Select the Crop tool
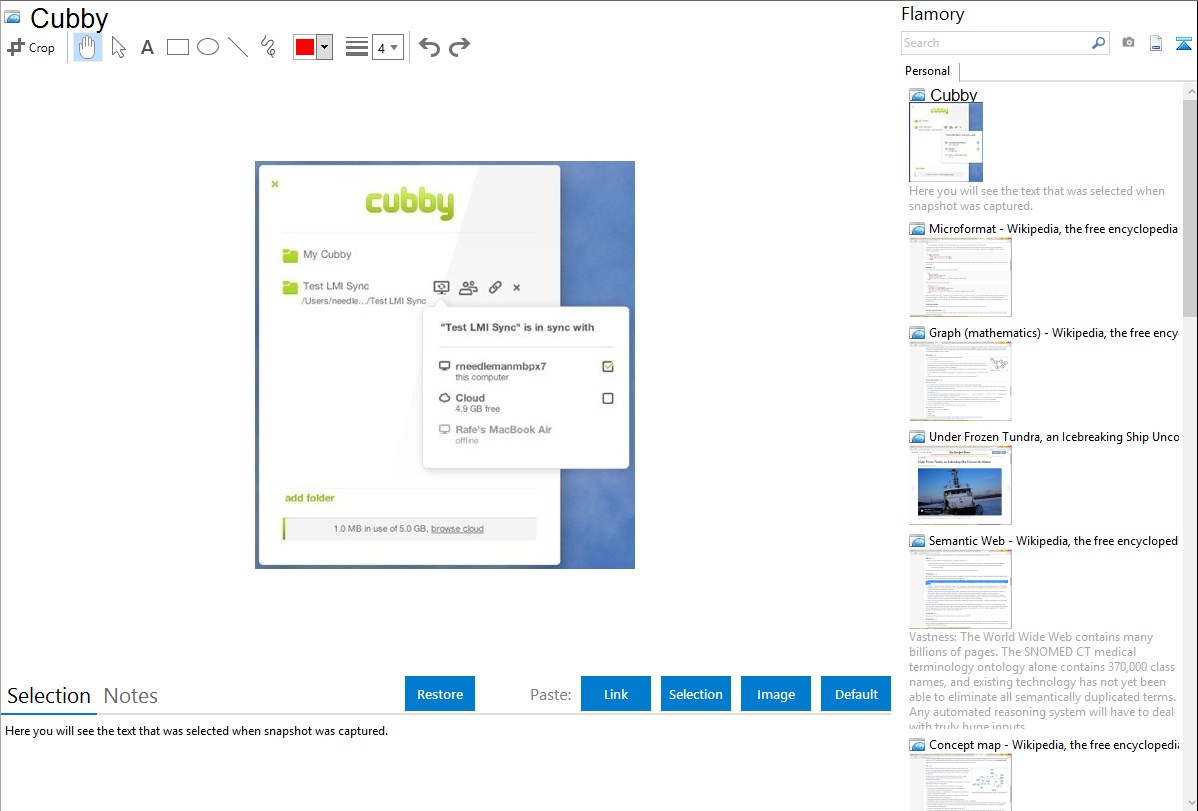The image size is (1198, 811). 31,47
